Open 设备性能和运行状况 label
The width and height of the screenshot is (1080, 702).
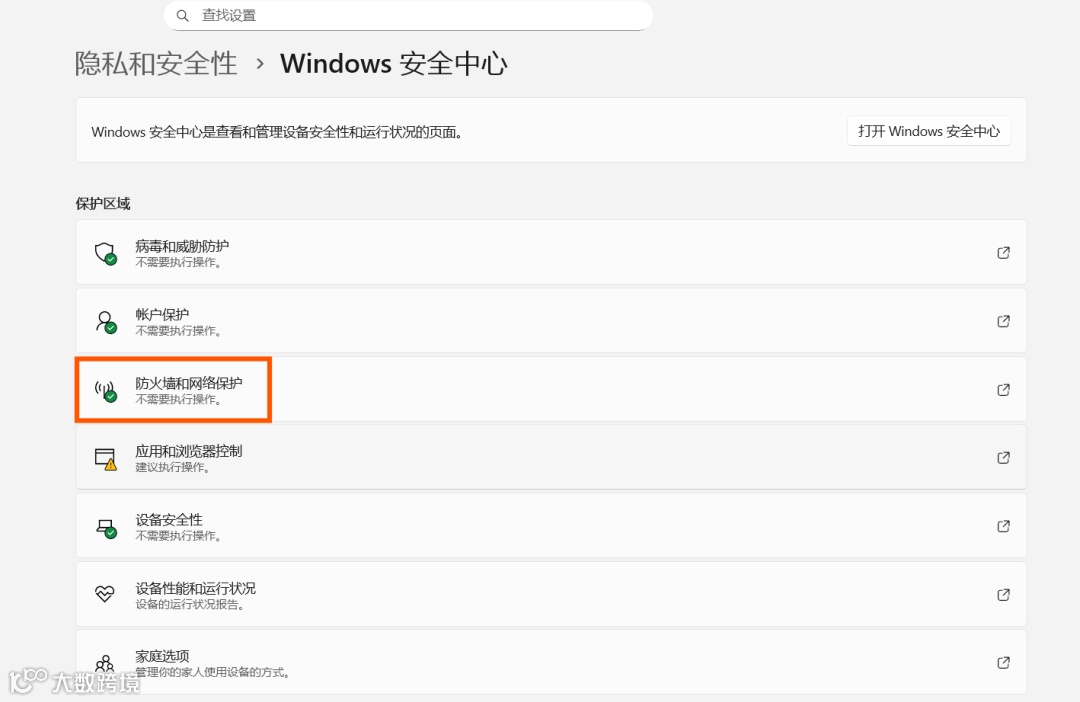[196, 588]
